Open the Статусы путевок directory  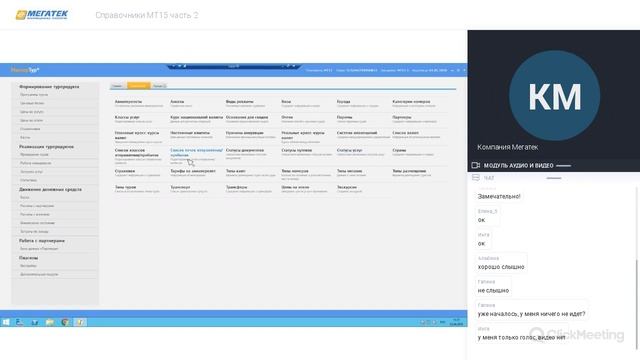(296, 151)
